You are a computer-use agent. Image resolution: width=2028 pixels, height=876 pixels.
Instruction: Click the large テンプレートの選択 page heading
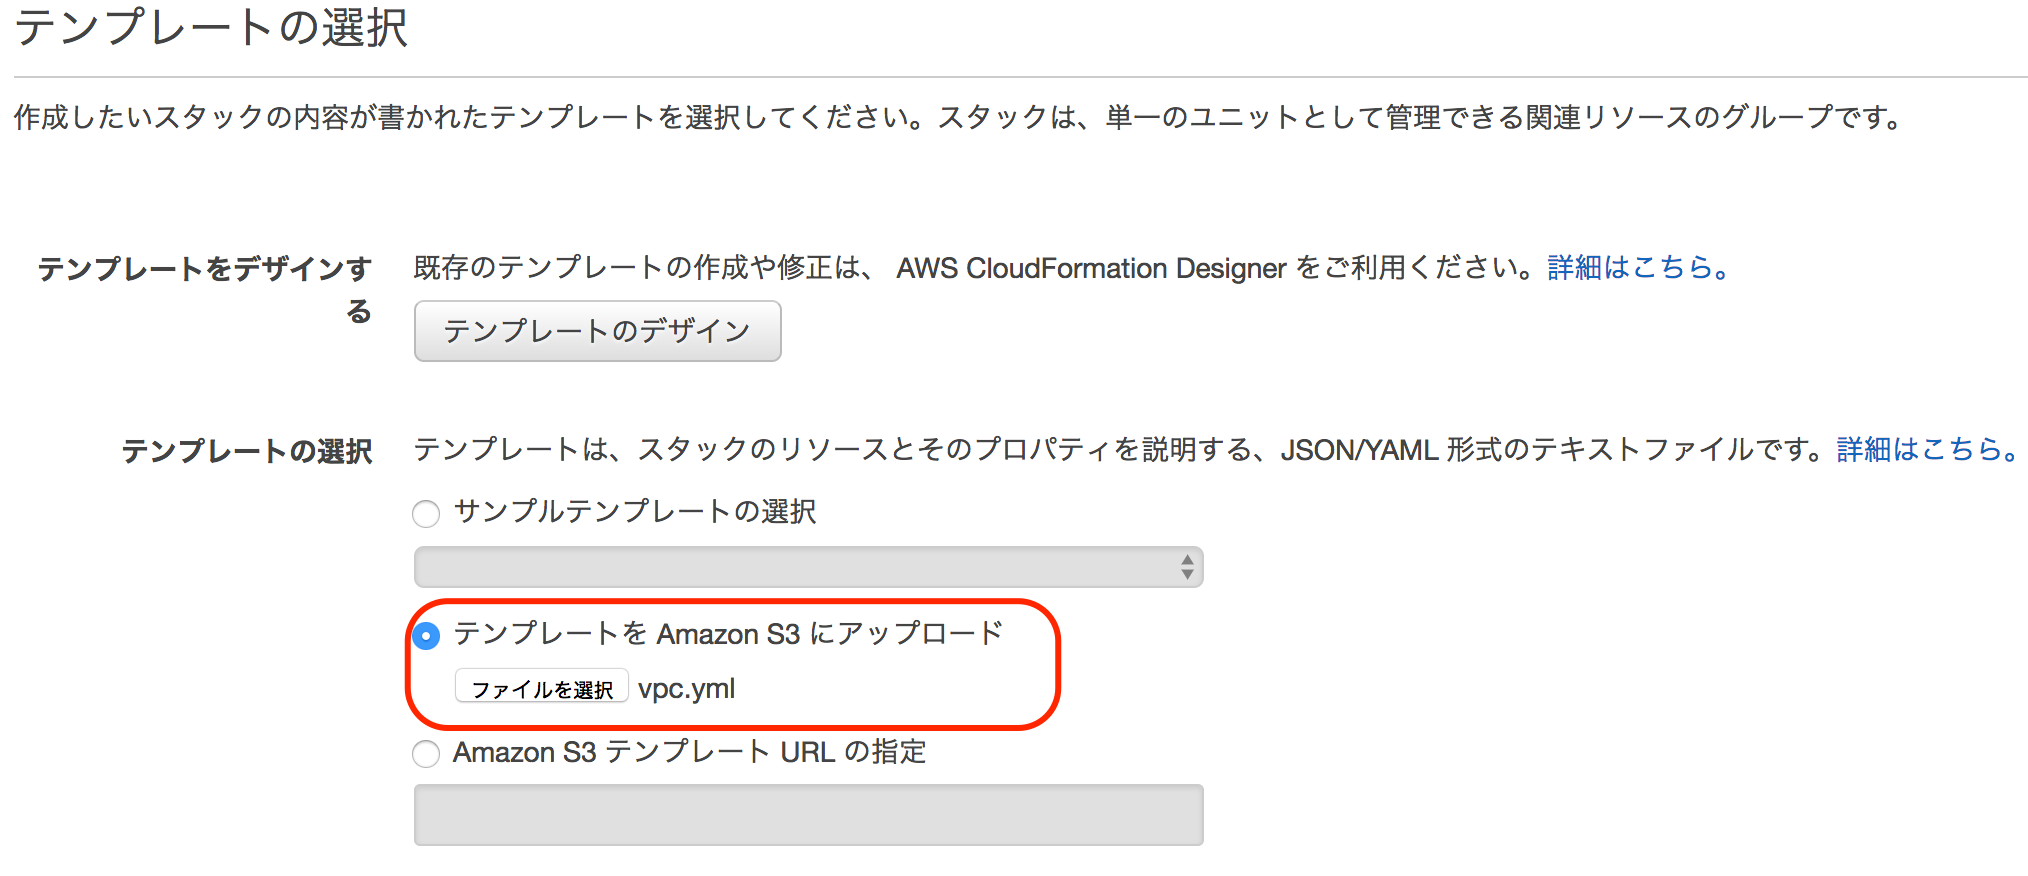coord(211,28)
